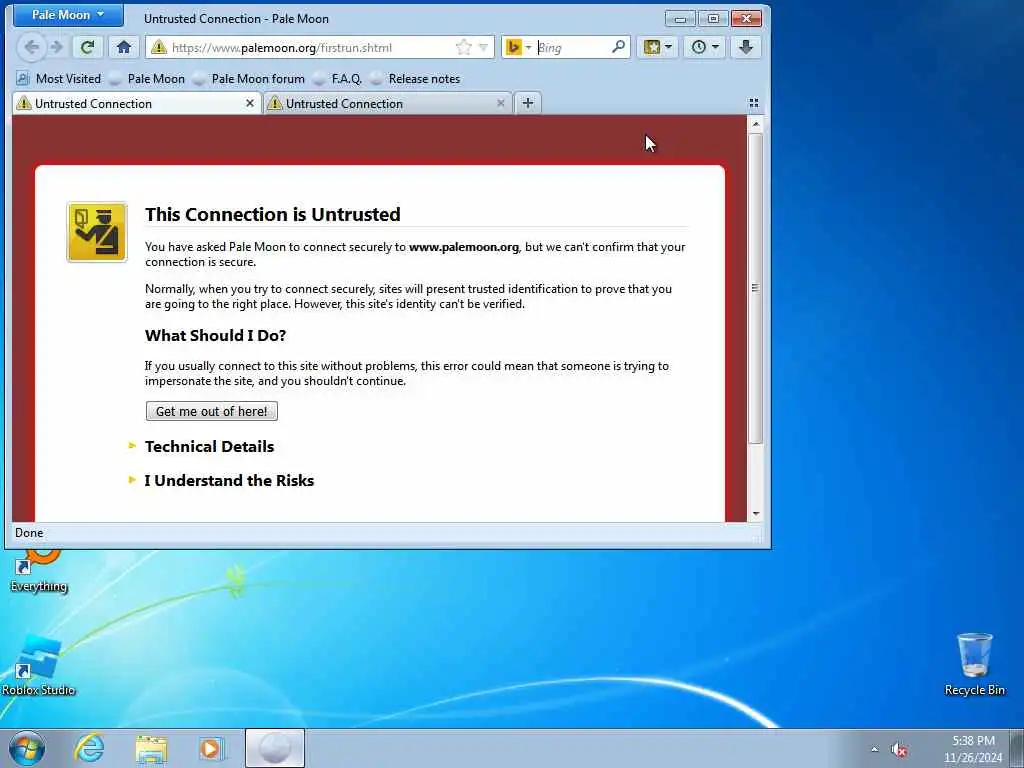Open the F.A.Q. bookmark
Image resolution: width=1024 pixels, height=768 pixels.
click(x=338, y=79)
